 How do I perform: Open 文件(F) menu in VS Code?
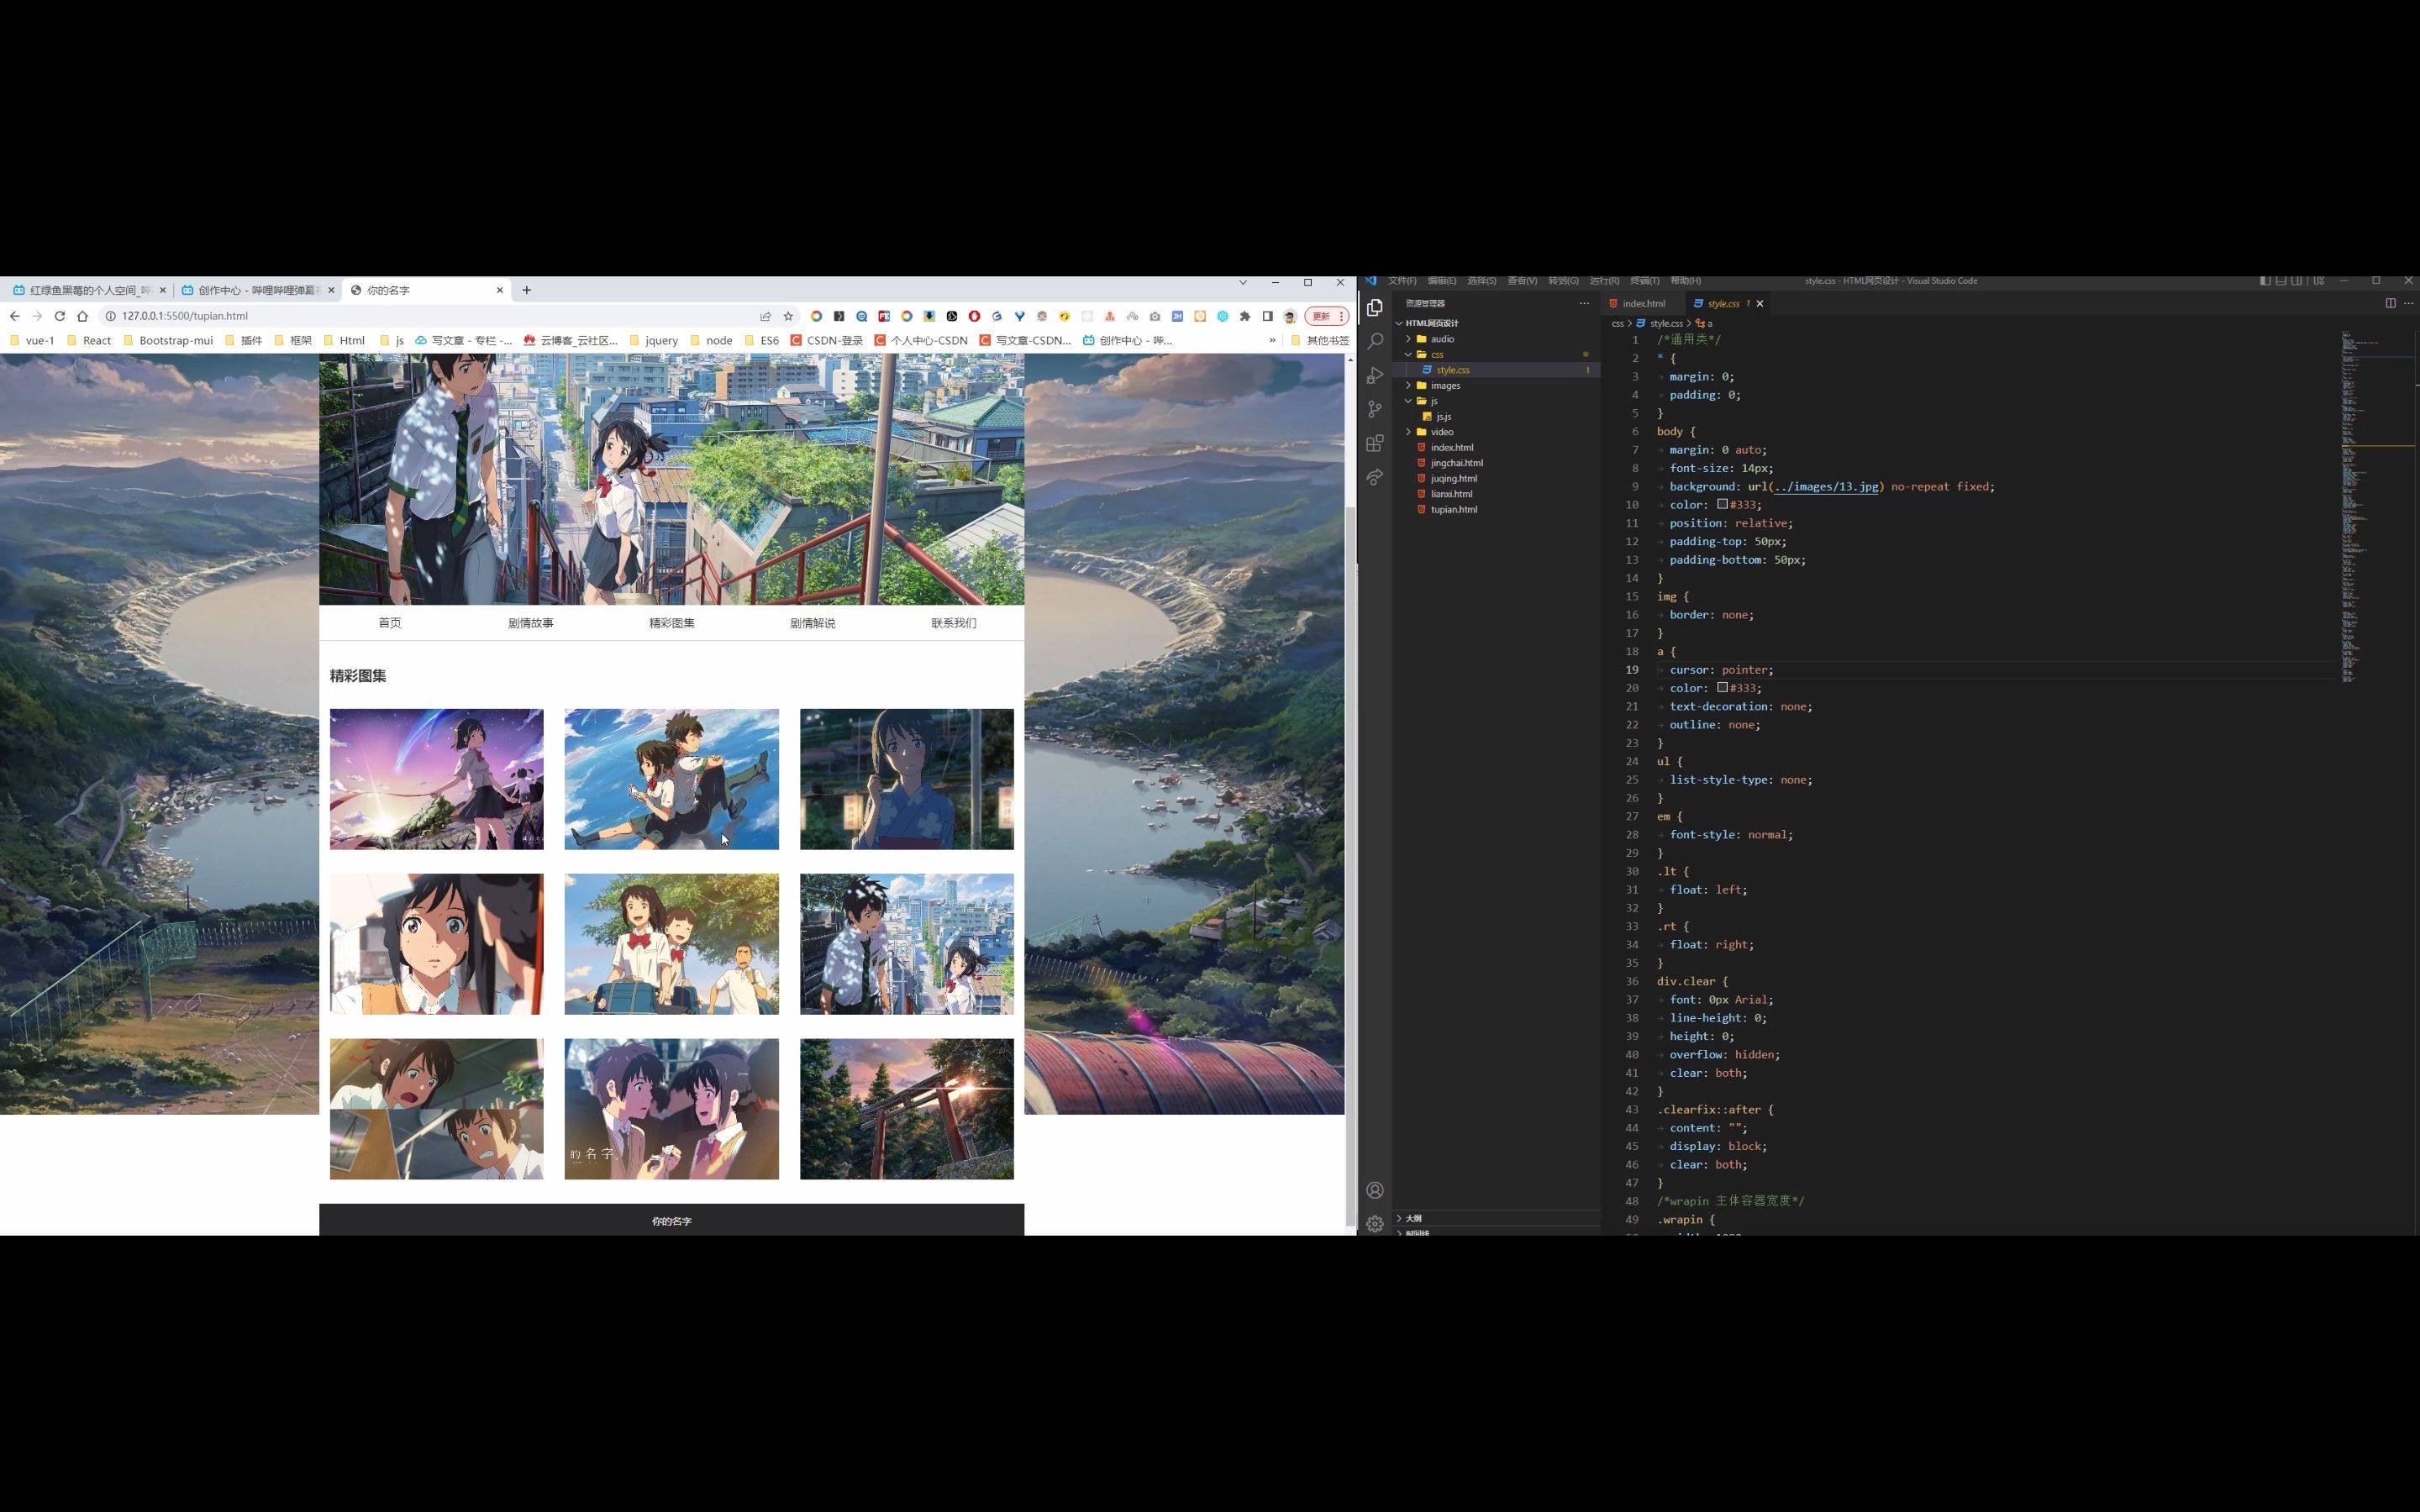[x=1402, y=281]
